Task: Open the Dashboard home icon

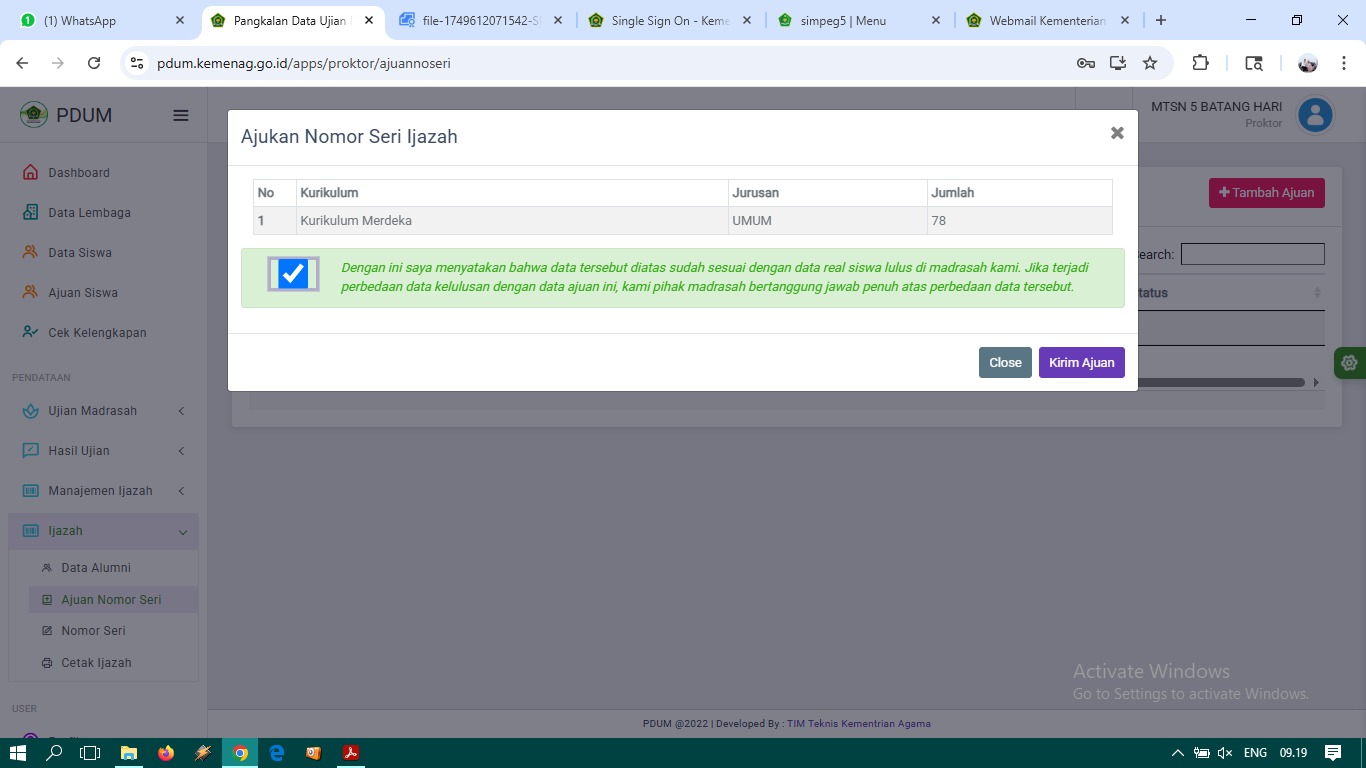Action: 30,172
